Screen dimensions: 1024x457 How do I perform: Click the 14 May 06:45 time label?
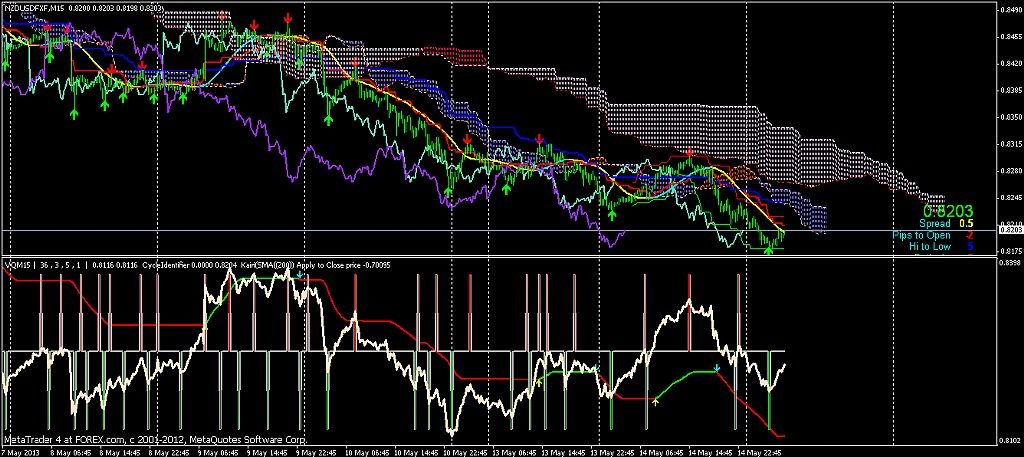coord(662,452)
